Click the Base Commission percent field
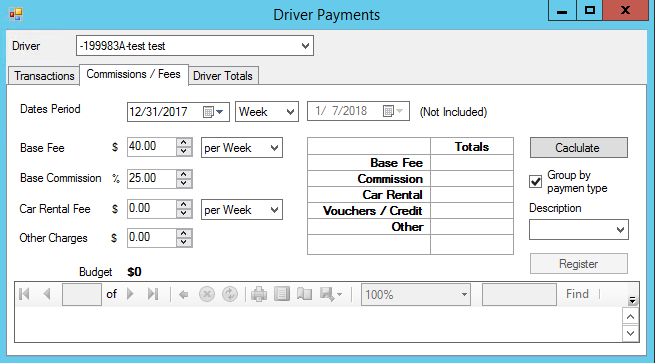Viewport: 655px width, 363px height. point(152,178)
